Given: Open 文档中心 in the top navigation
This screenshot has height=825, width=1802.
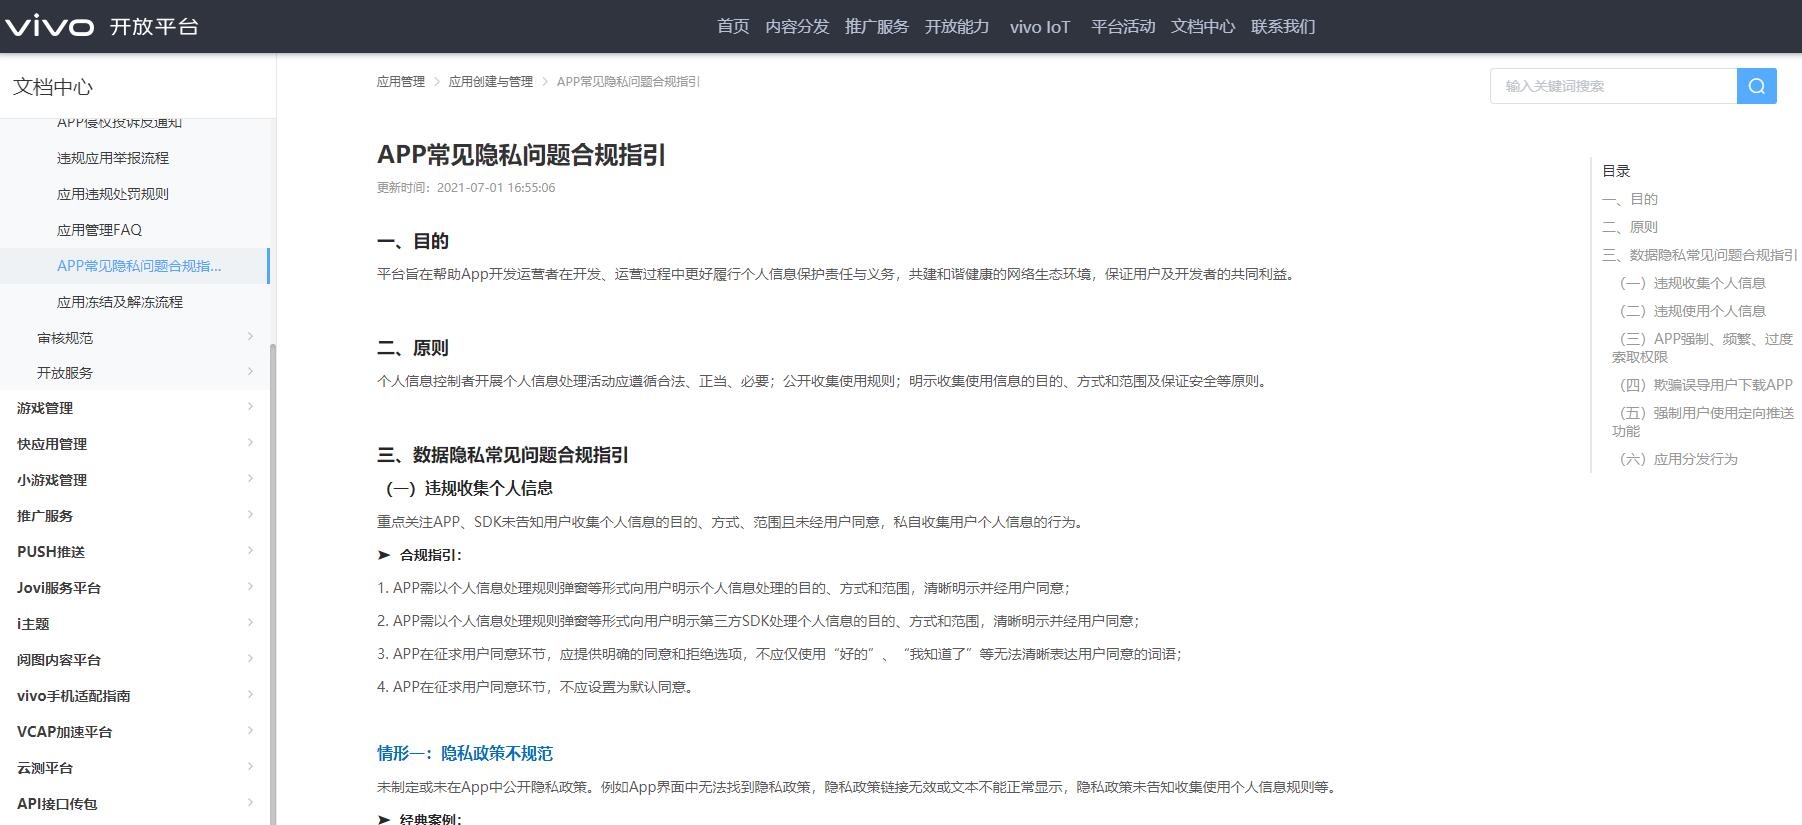Looking at the screenshot, I should coord(1203,27).
